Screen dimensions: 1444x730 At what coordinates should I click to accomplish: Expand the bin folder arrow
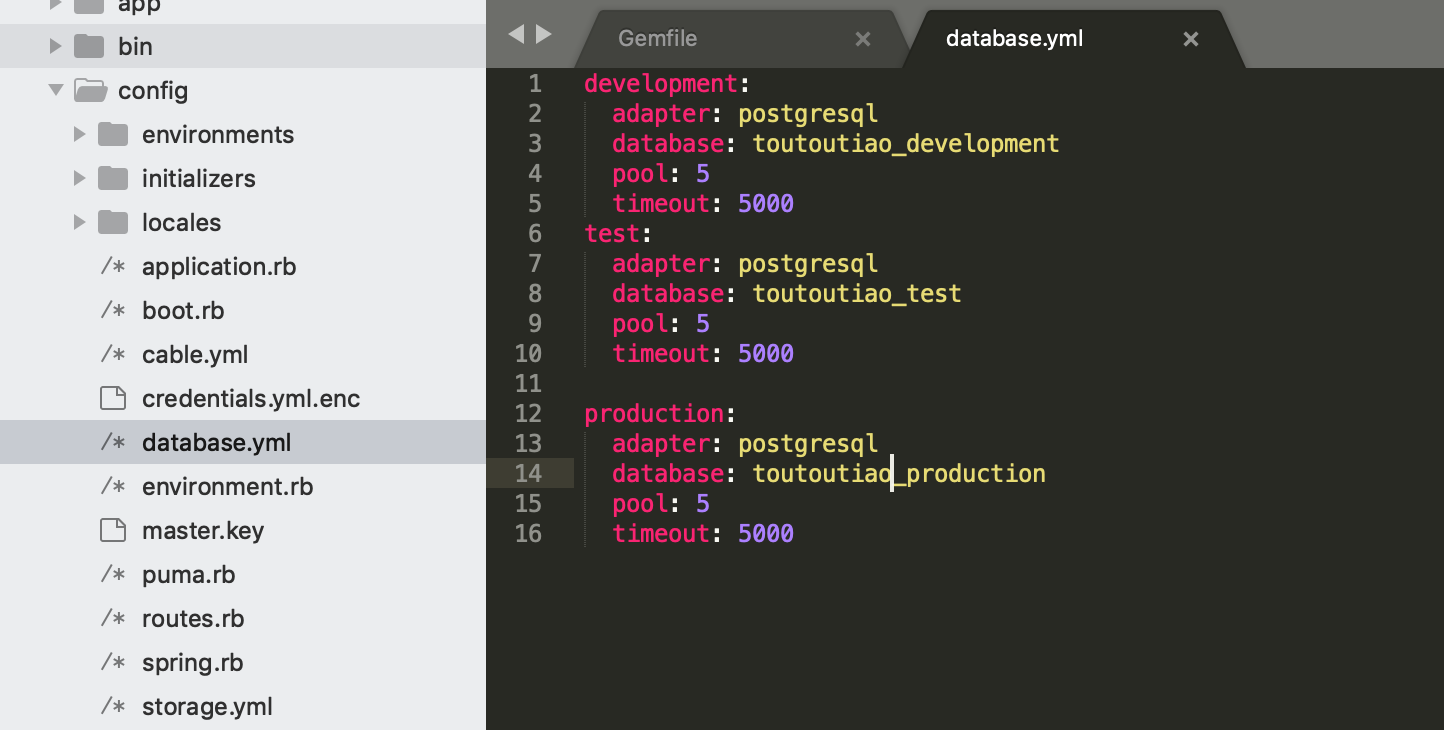pyautogui.click(x=55, y=46)
